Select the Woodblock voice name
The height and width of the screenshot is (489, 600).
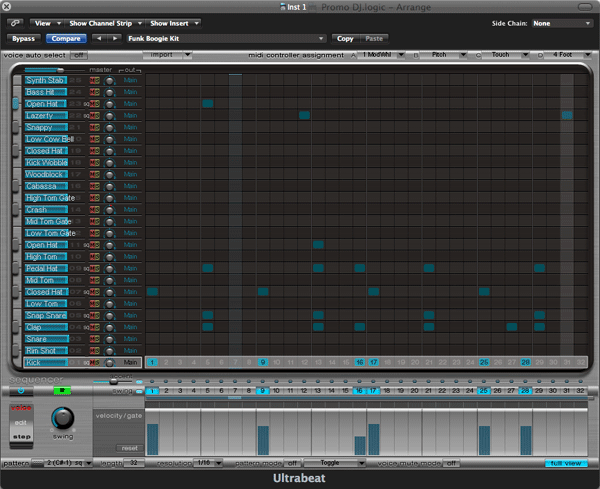(x=46, y=174)
